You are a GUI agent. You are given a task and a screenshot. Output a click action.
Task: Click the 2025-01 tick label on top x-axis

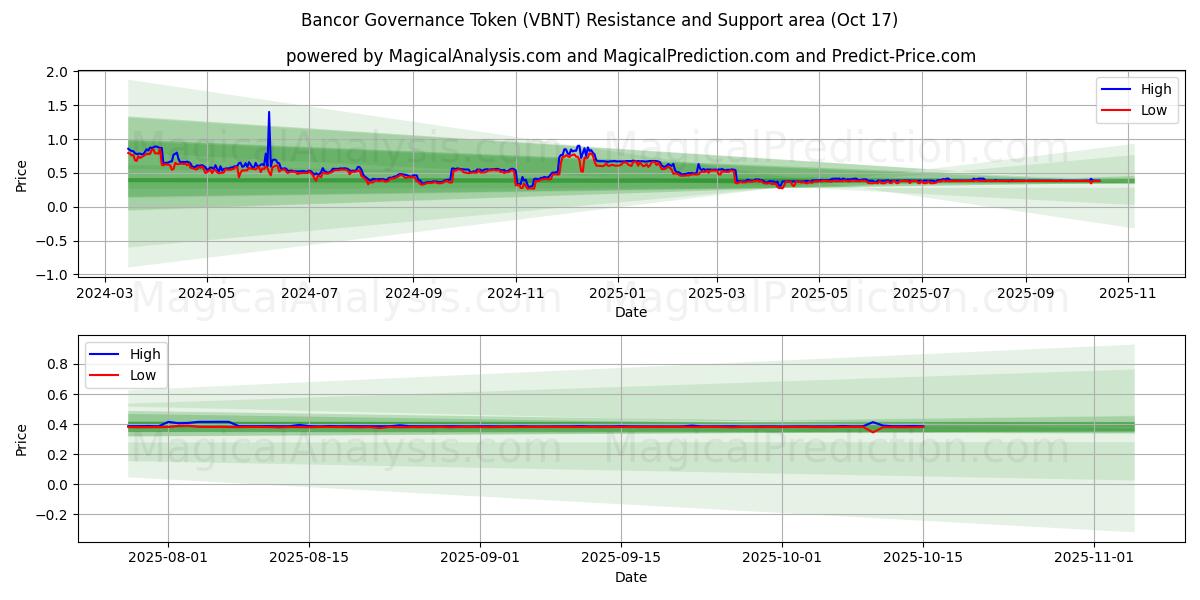coord(617,295)
